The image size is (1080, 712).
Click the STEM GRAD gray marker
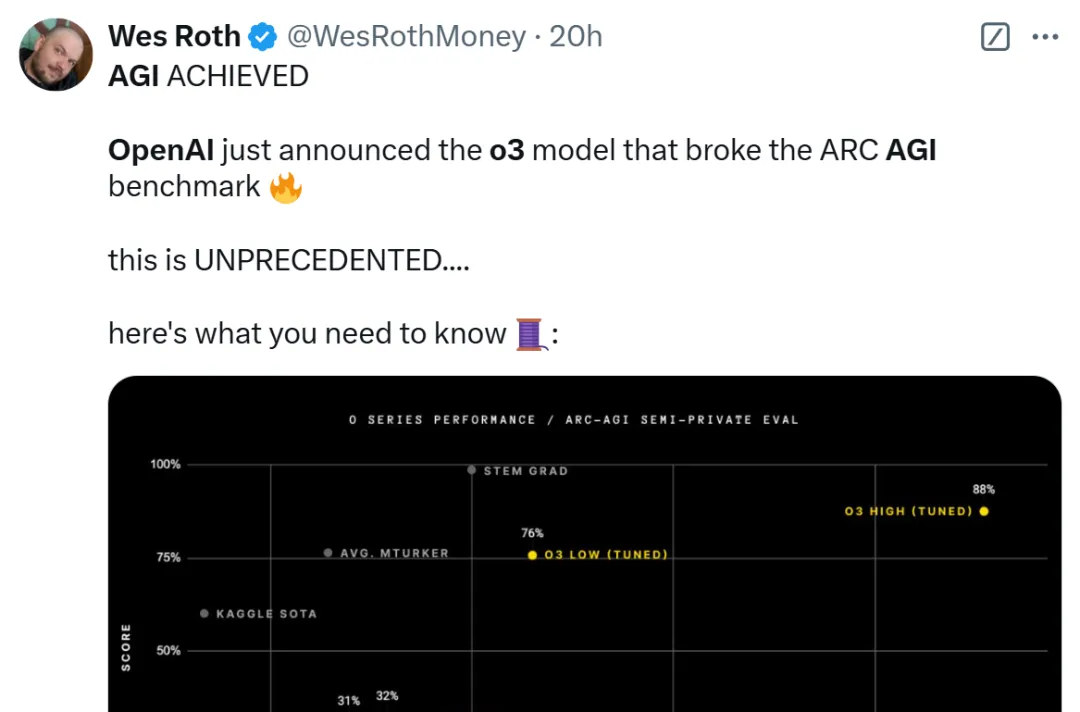coord(471,470)
